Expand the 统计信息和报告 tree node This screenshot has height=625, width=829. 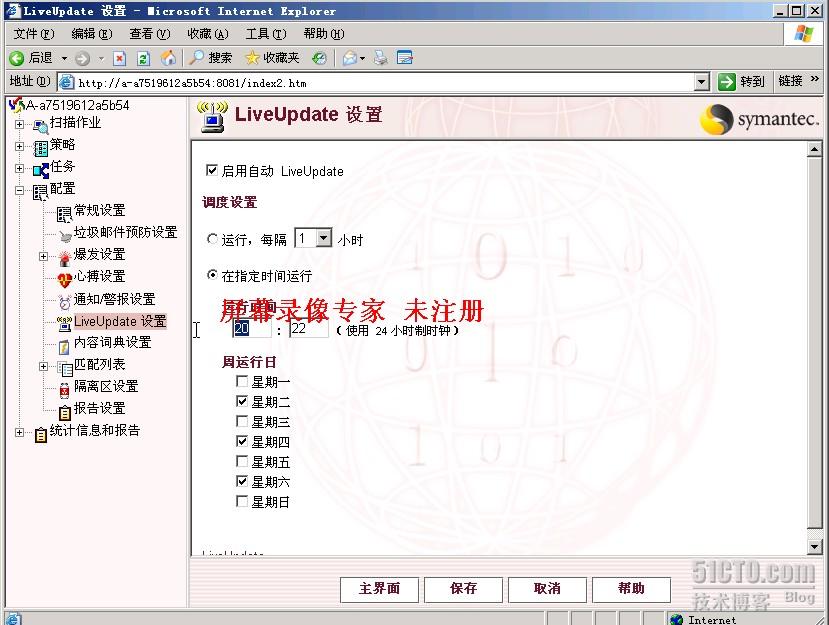20,433
